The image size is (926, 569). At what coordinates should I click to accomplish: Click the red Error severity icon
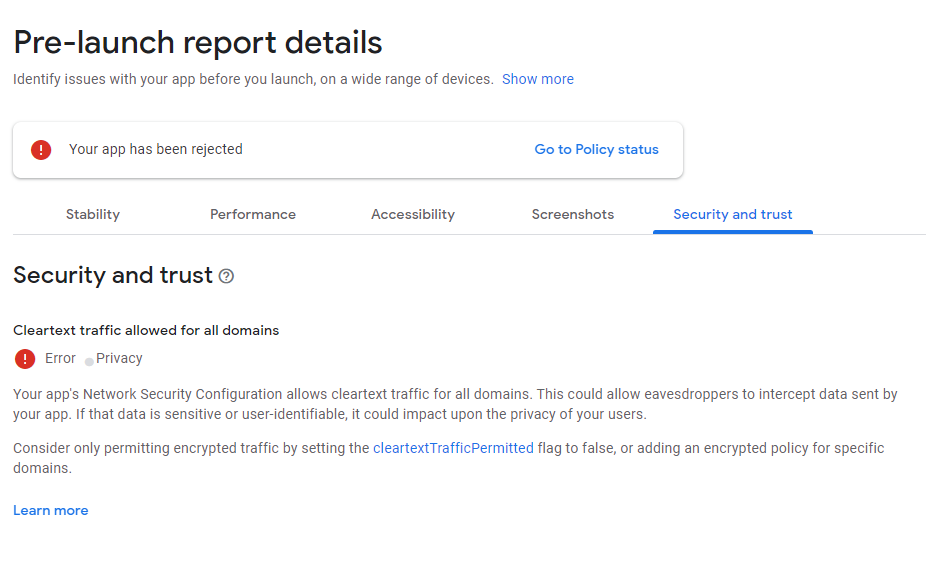[x=25, y=359]
